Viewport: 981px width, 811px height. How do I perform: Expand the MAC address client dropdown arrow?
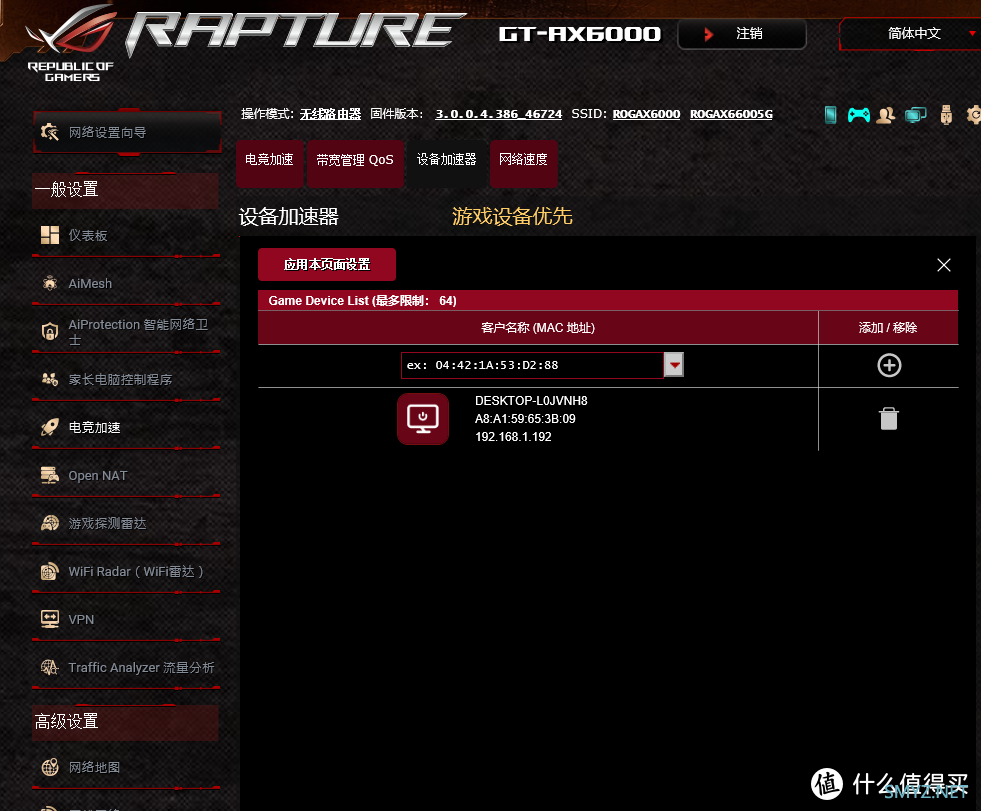click(674, 365)
